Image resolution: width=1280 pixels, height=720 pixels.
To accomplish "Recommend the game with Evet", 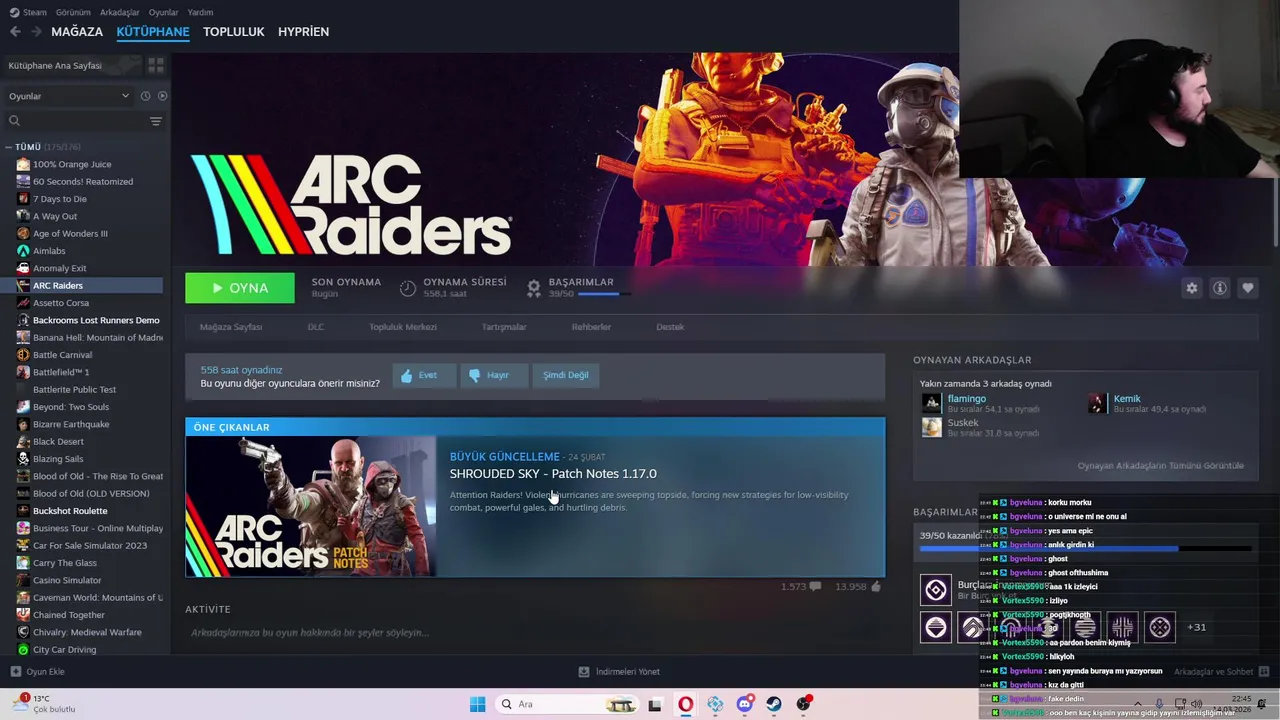I will pyautogui.click(x=424, y=375).
